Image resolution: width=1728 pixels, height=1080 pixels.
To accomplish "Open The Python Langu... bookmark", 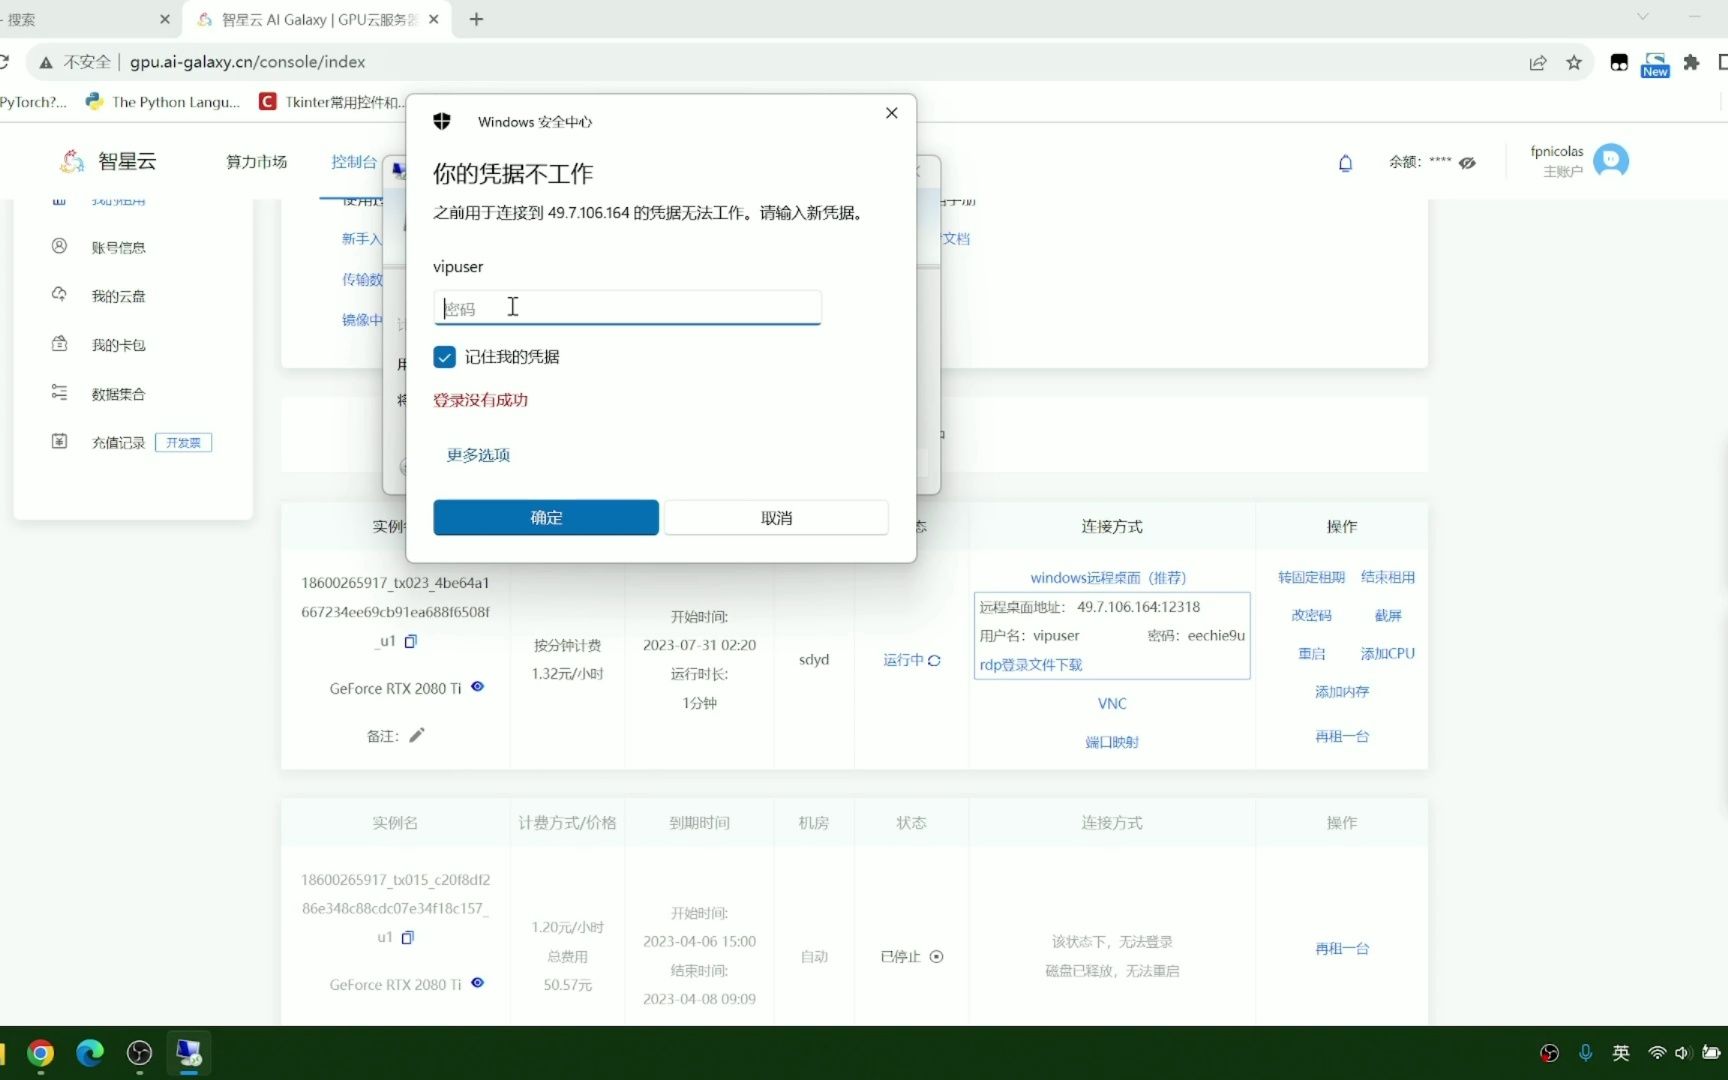I will [162, 102].
